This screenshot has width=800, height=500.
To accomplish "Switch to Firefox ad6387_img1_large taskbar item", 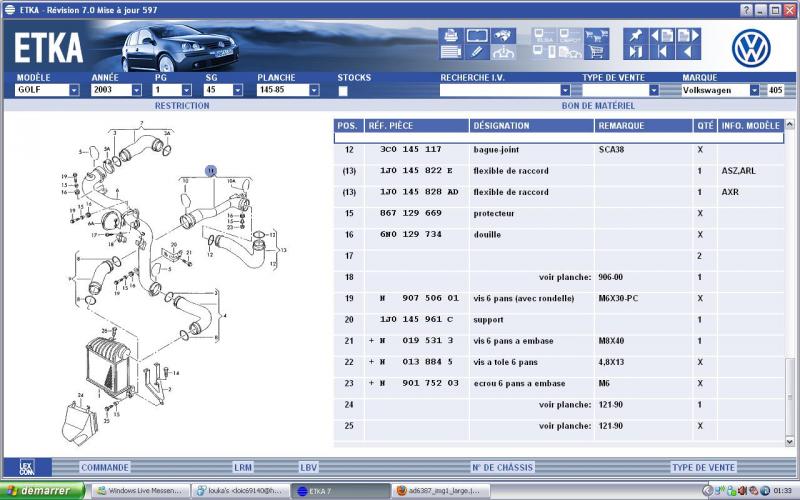I will (x=441, y=491).
